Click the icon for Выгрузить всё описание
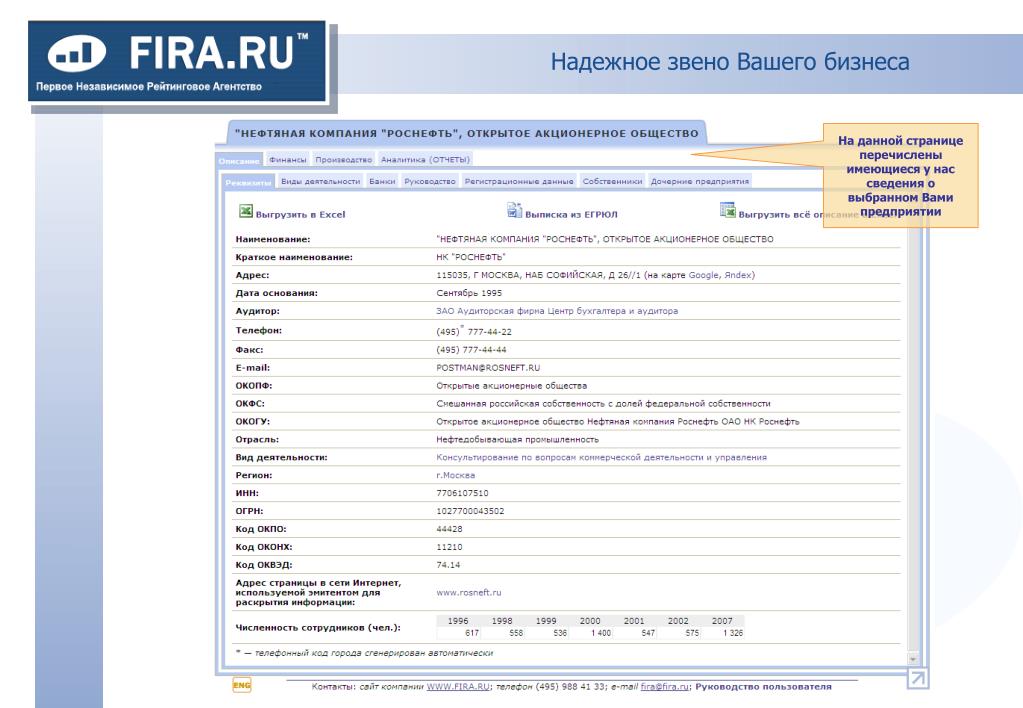 point(727,209)
